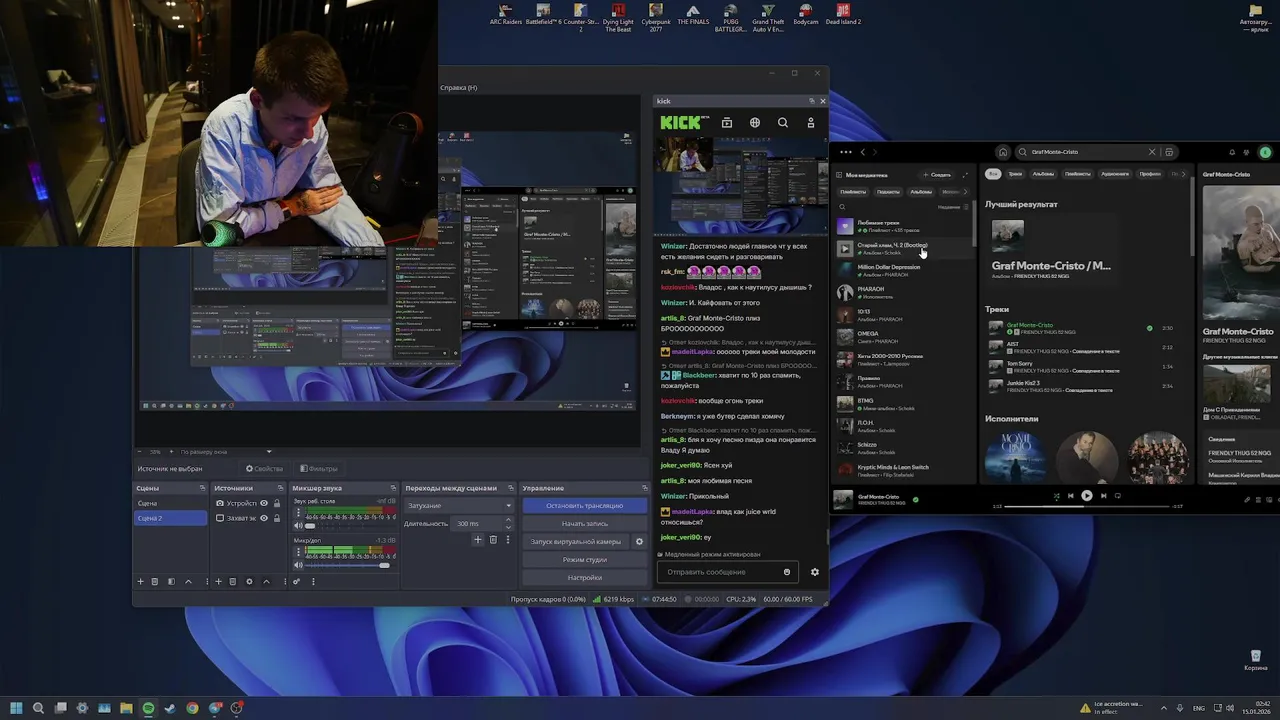Click Начать запись button
Image resolution: width=1280 pixels, height=720 pixels.
coord(584,523)
